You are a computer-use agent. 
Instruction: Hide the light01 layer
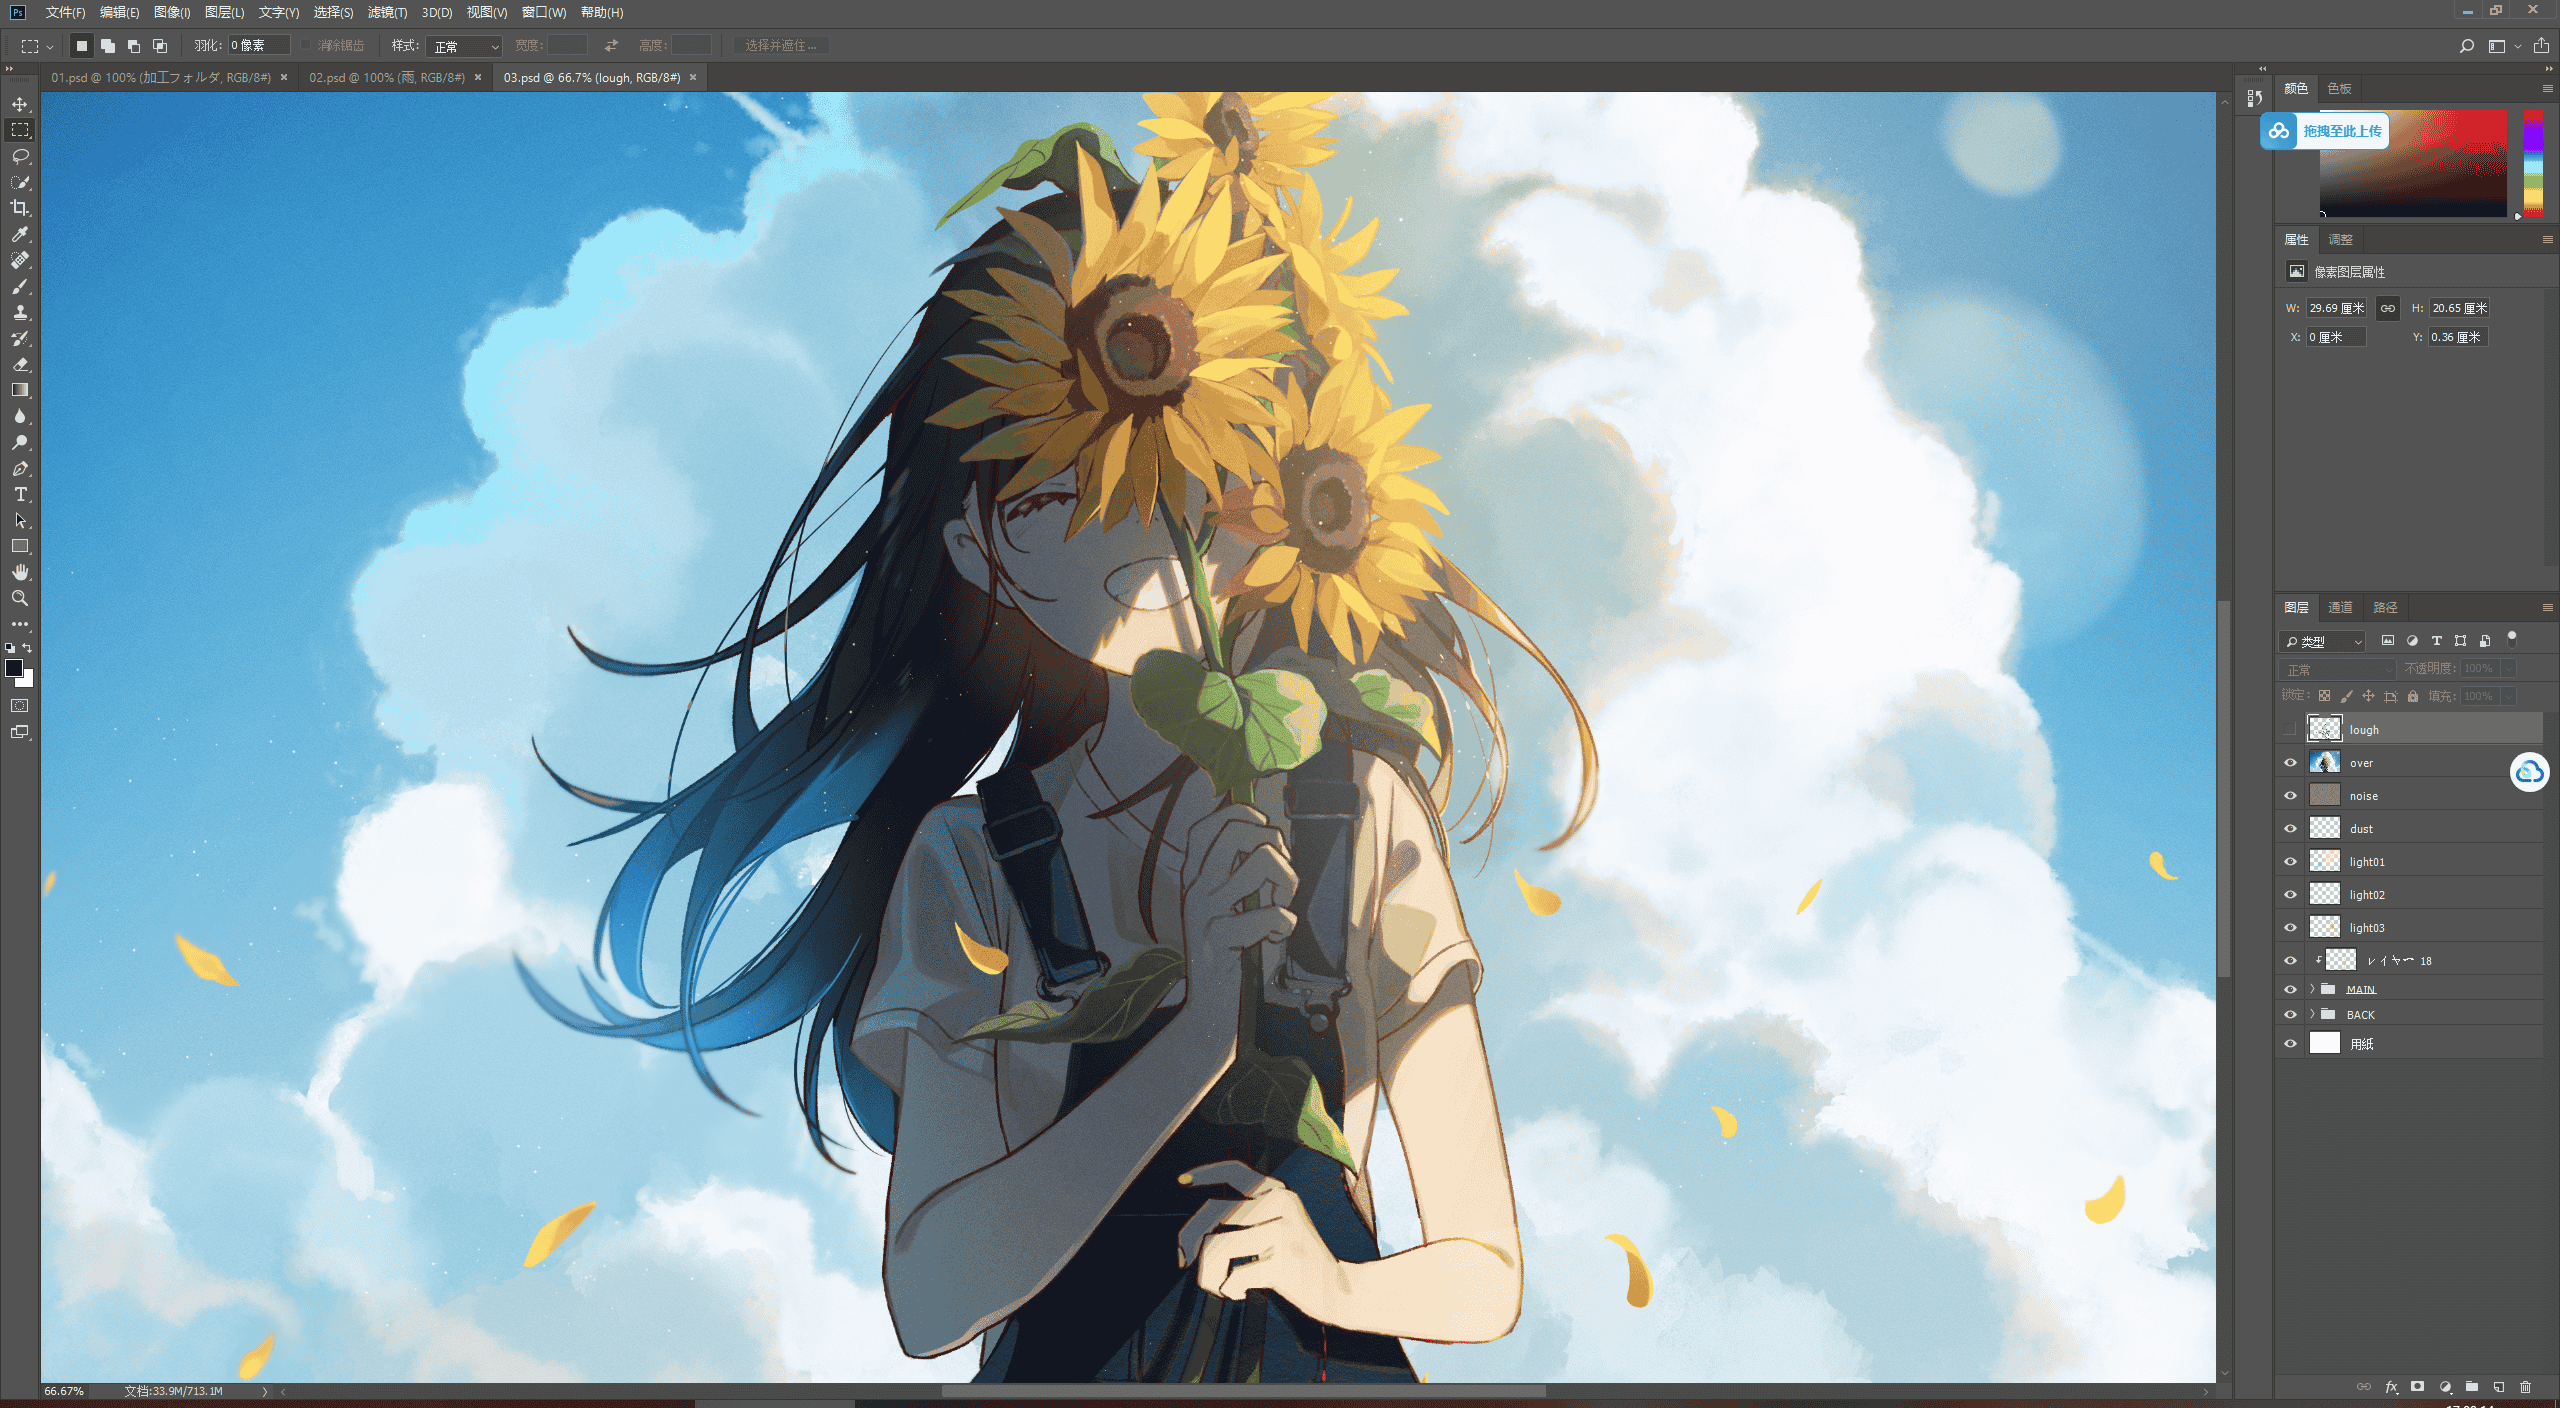2290,861
